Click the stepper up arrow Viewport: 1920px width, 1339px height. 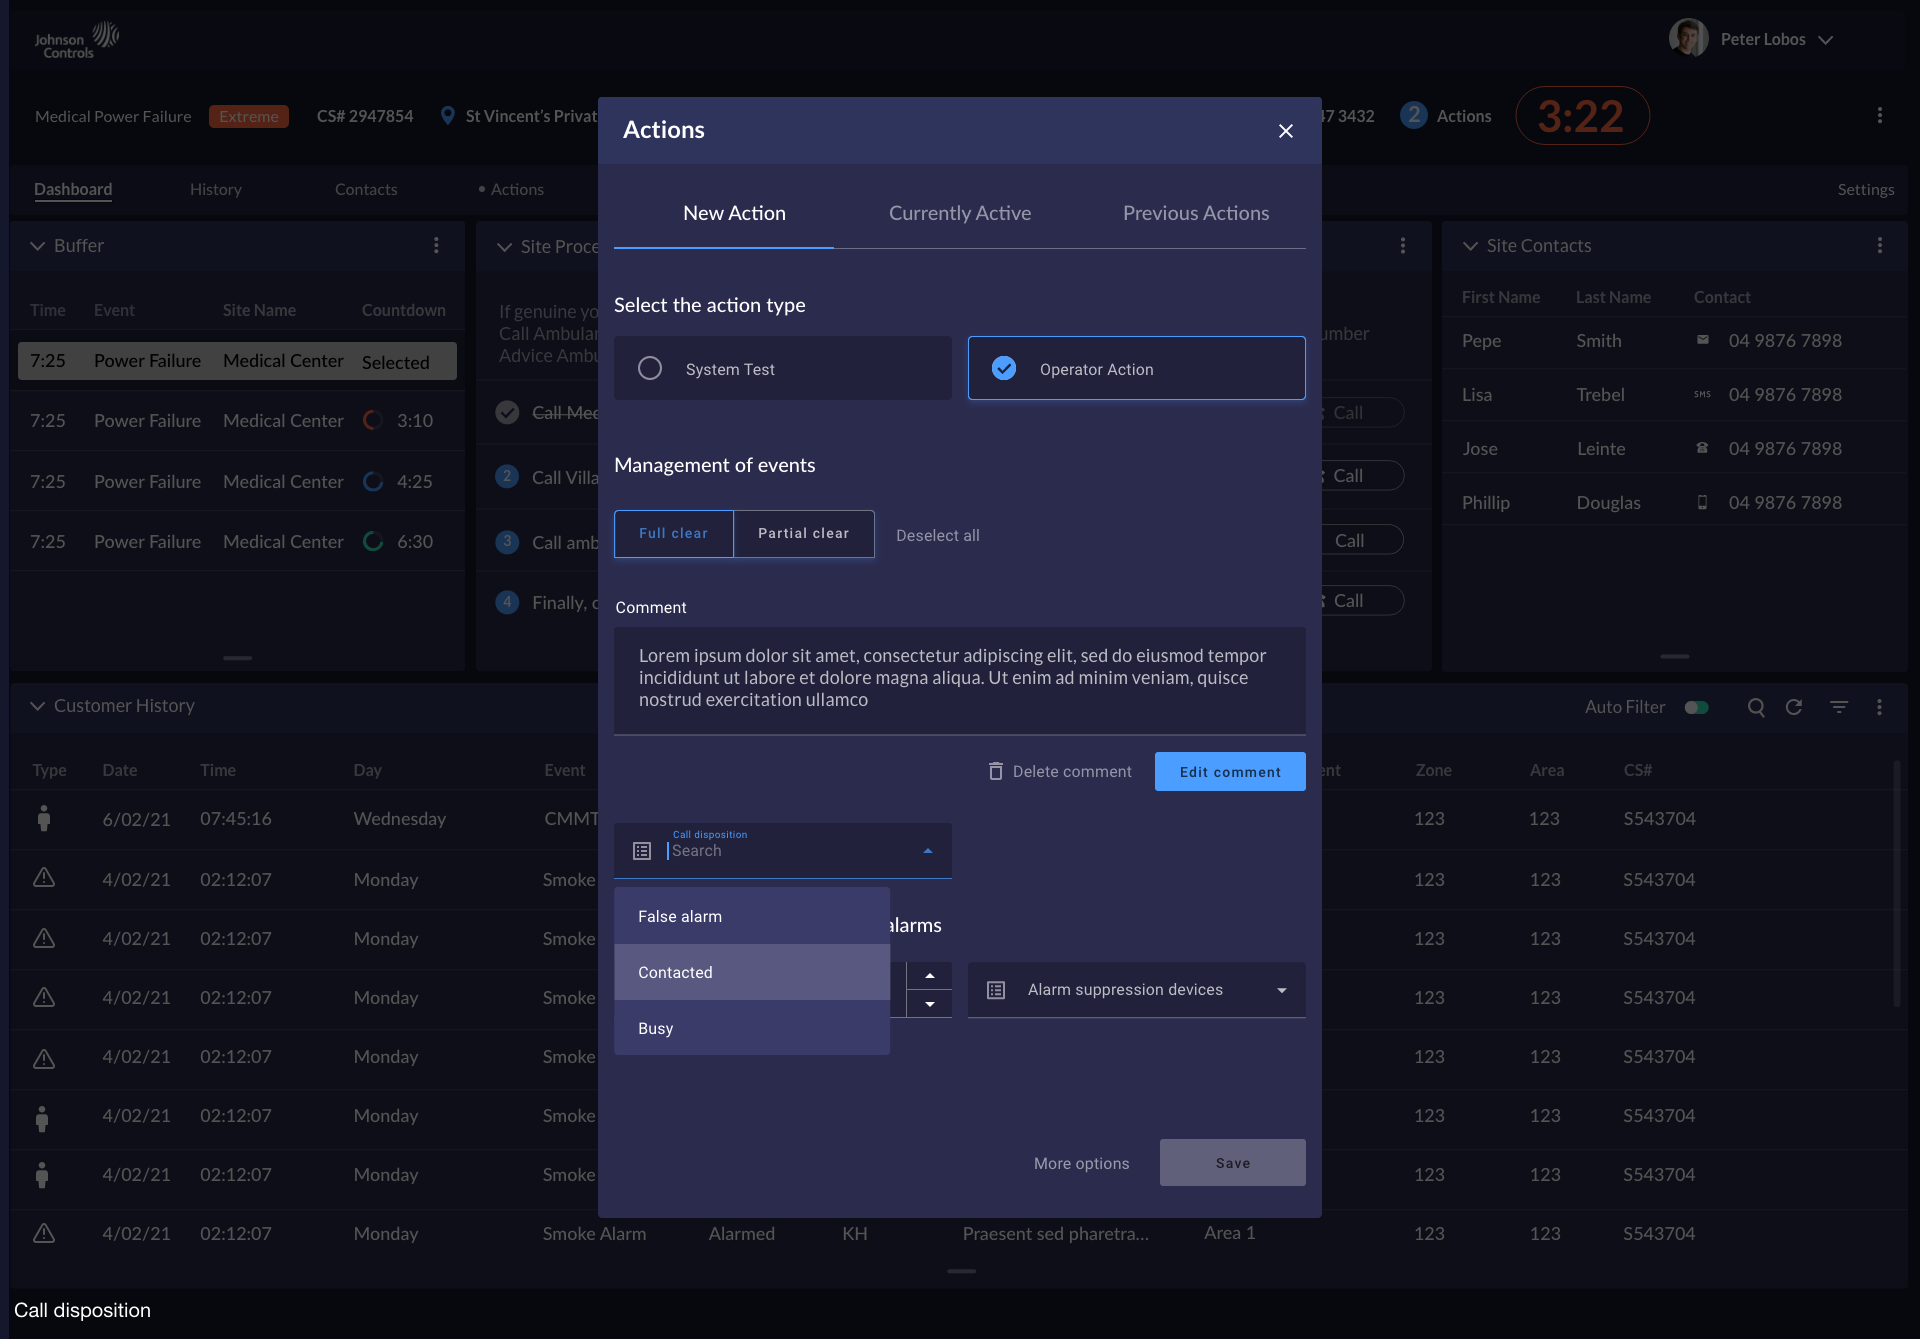(930, 976)
